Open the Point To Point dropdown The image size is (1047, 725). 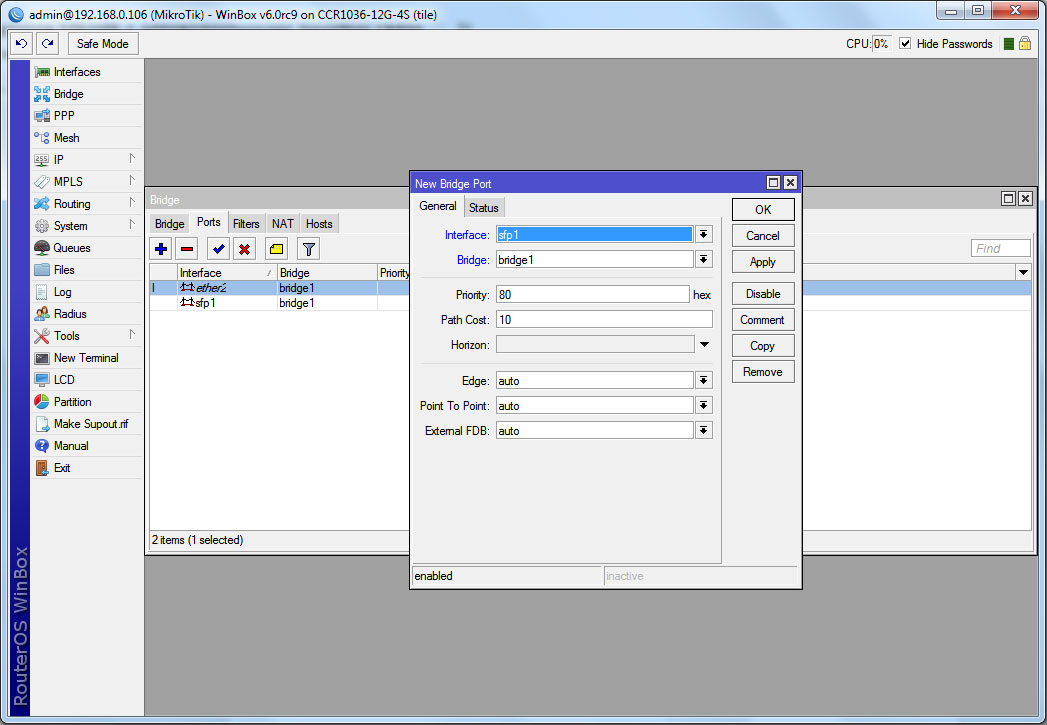(704, 405)
